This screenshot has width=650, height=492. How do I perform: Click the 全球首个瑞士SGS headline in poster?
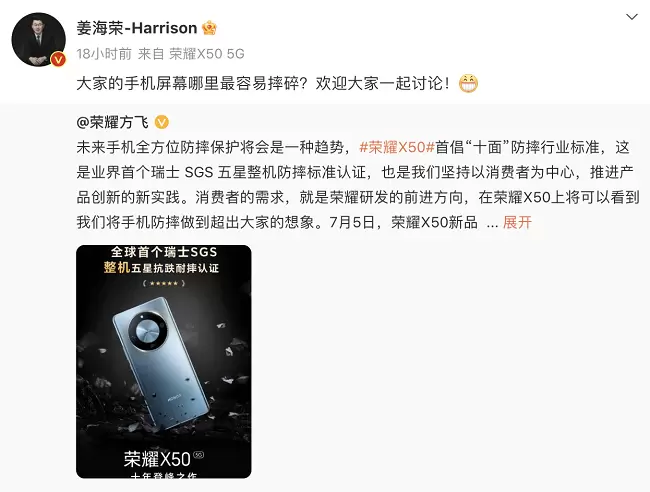[x=164, y=252]
